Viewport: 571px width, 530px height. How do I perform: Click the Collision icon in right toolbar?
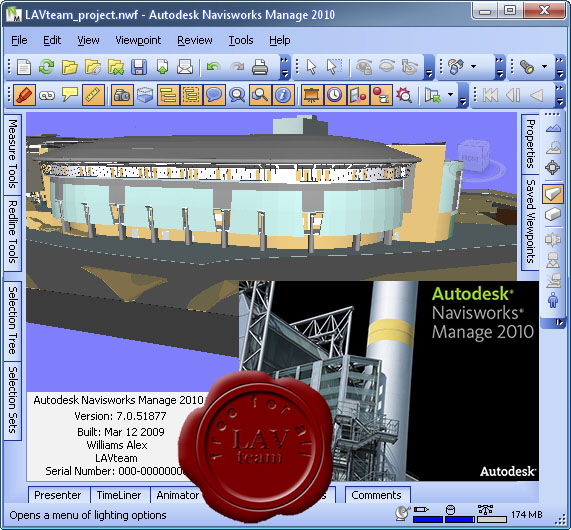tap(553, 239)
